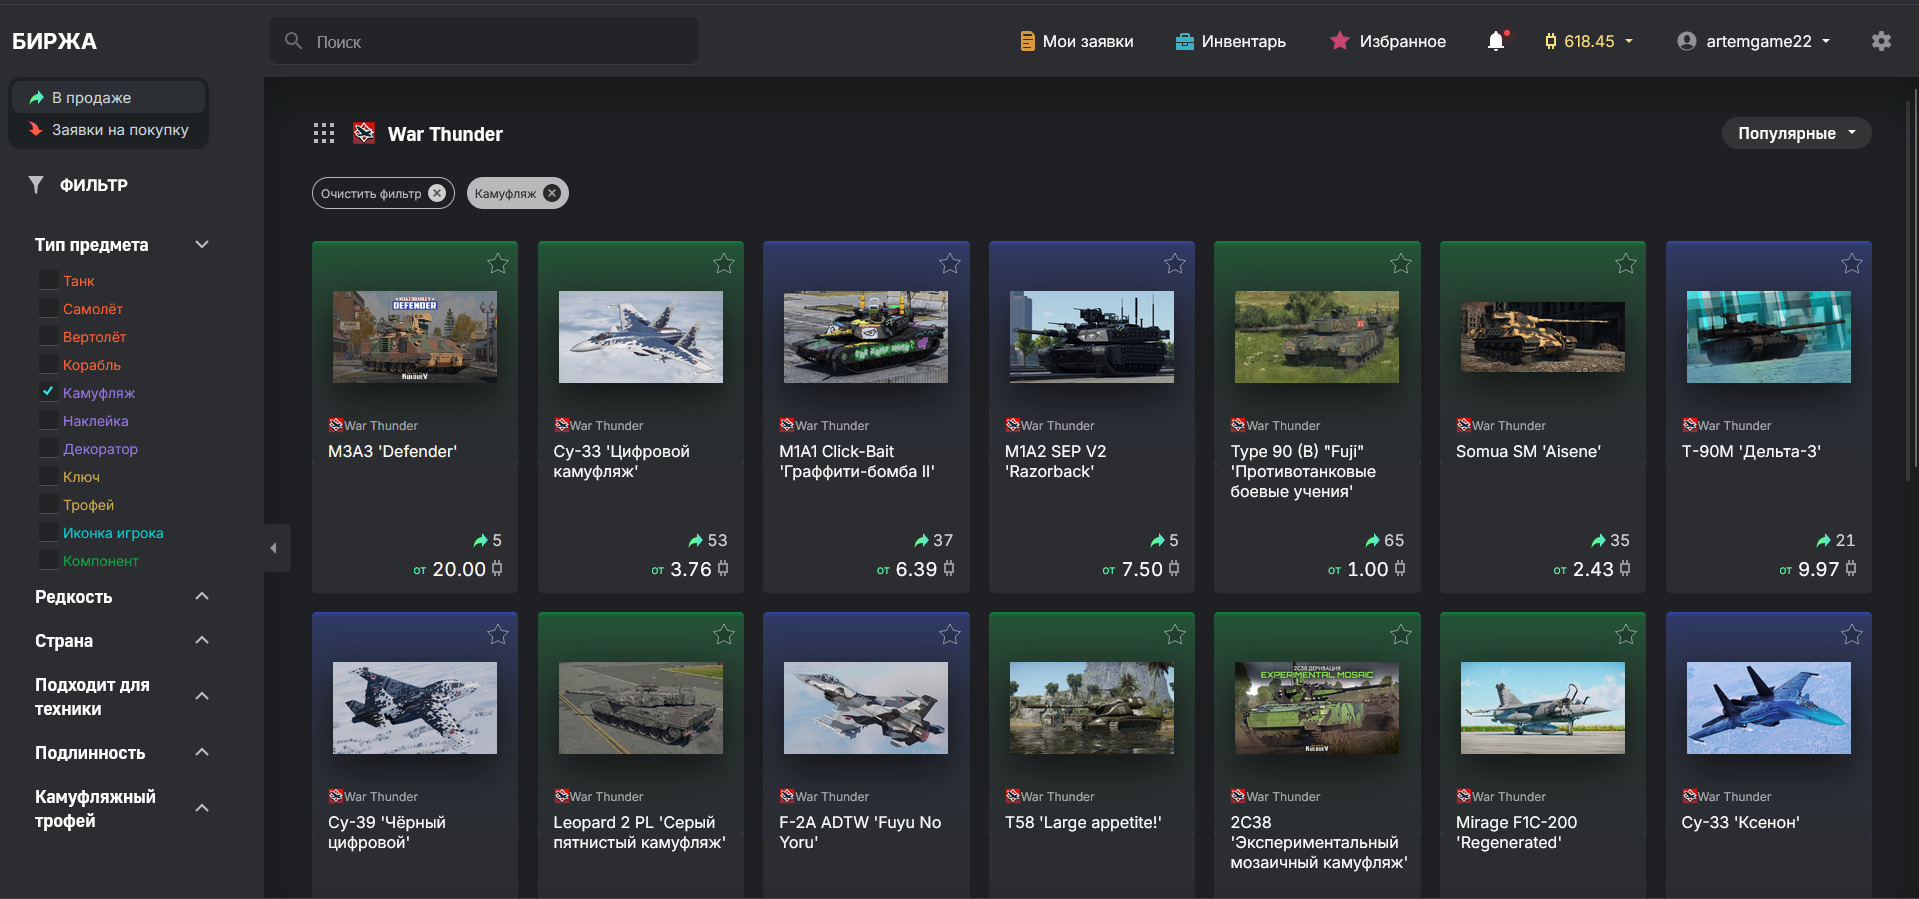Open the 618.45 balance dropdown
This screenshot has height=899, width=1919.
(1589, 41)
